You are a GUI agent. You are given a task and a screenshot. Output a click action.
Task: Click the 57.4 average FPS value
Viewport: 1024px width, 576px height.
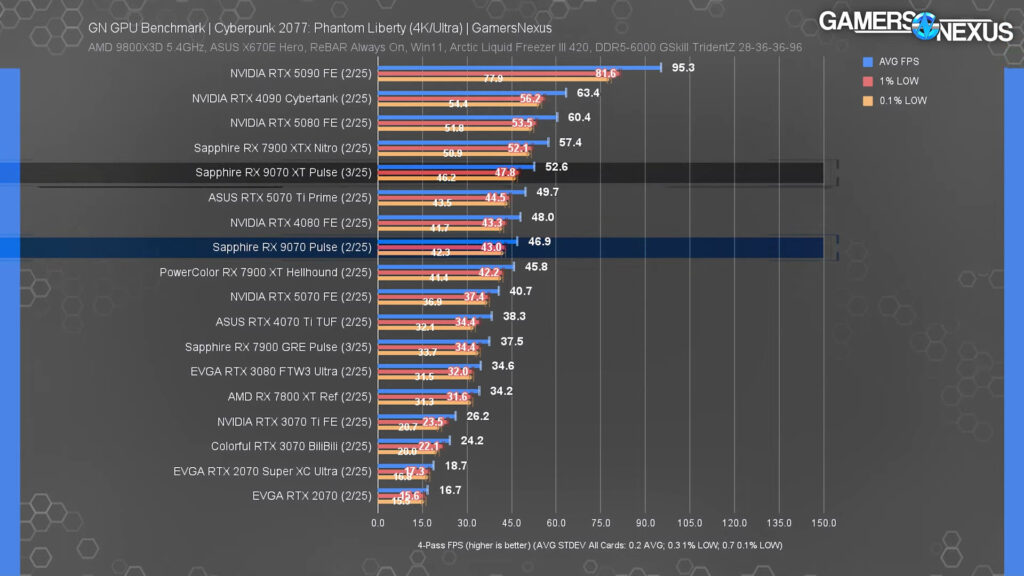570,142
